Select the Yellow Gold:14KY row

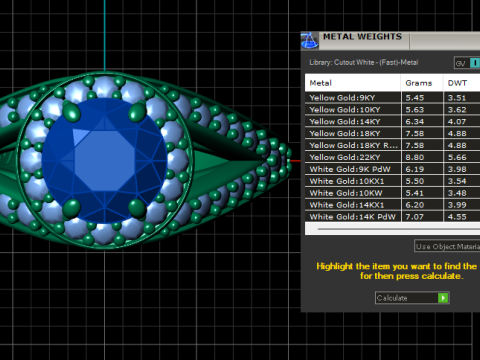point(392,122)
